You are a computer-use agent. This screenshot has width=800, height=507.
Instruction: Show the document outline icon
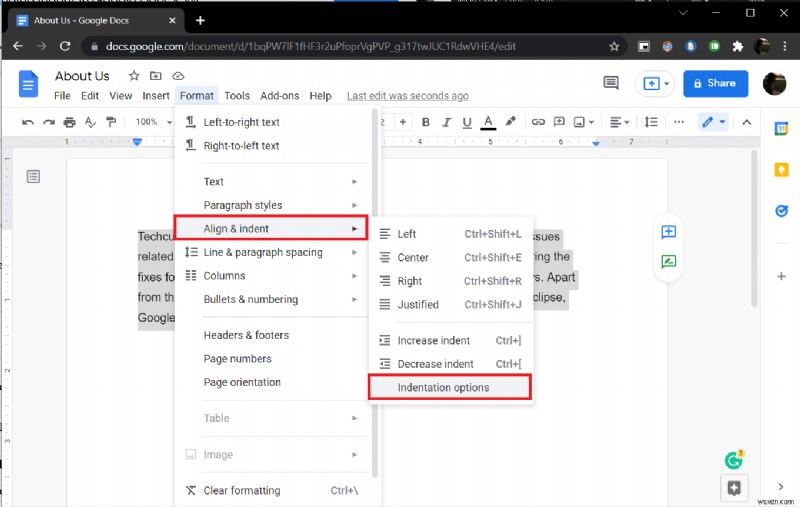pyautogui.click(x=33, y=176)
